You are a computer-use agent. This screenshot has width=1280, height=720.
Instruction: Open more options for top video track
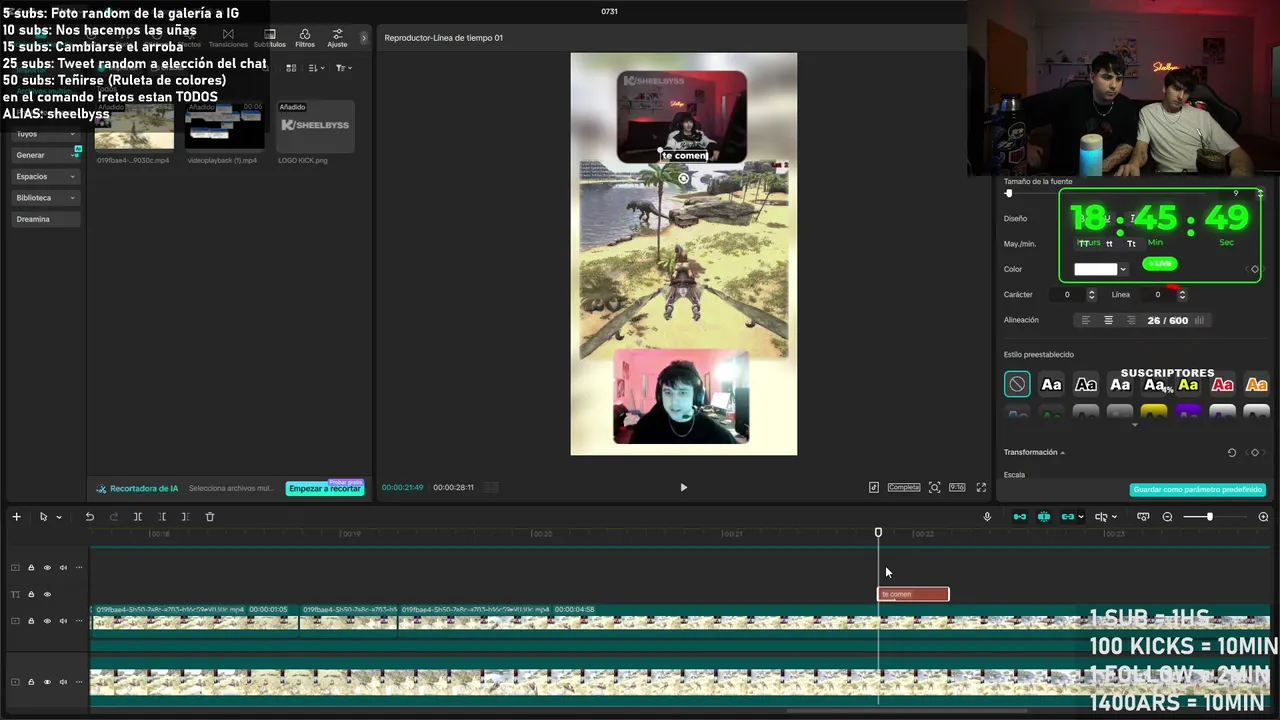tap(79, 568)
